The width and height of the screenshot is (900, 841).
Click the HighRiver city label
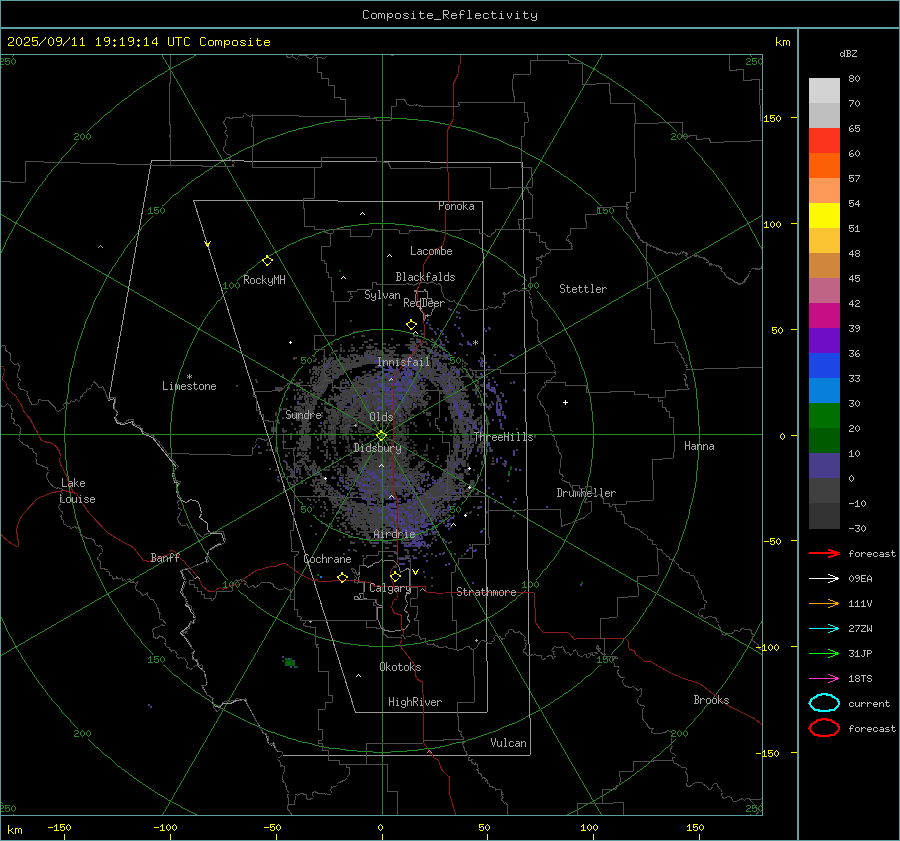point(415,702)
